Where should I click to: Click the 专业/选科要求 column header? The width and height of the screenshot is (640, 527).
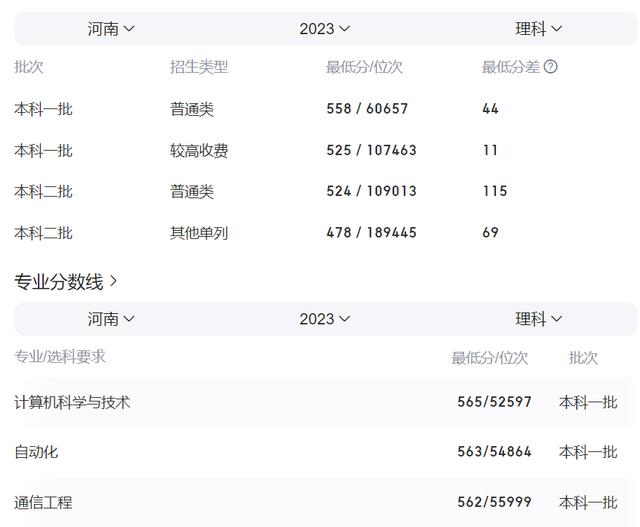pyautogui.click(x=60, y=356)
